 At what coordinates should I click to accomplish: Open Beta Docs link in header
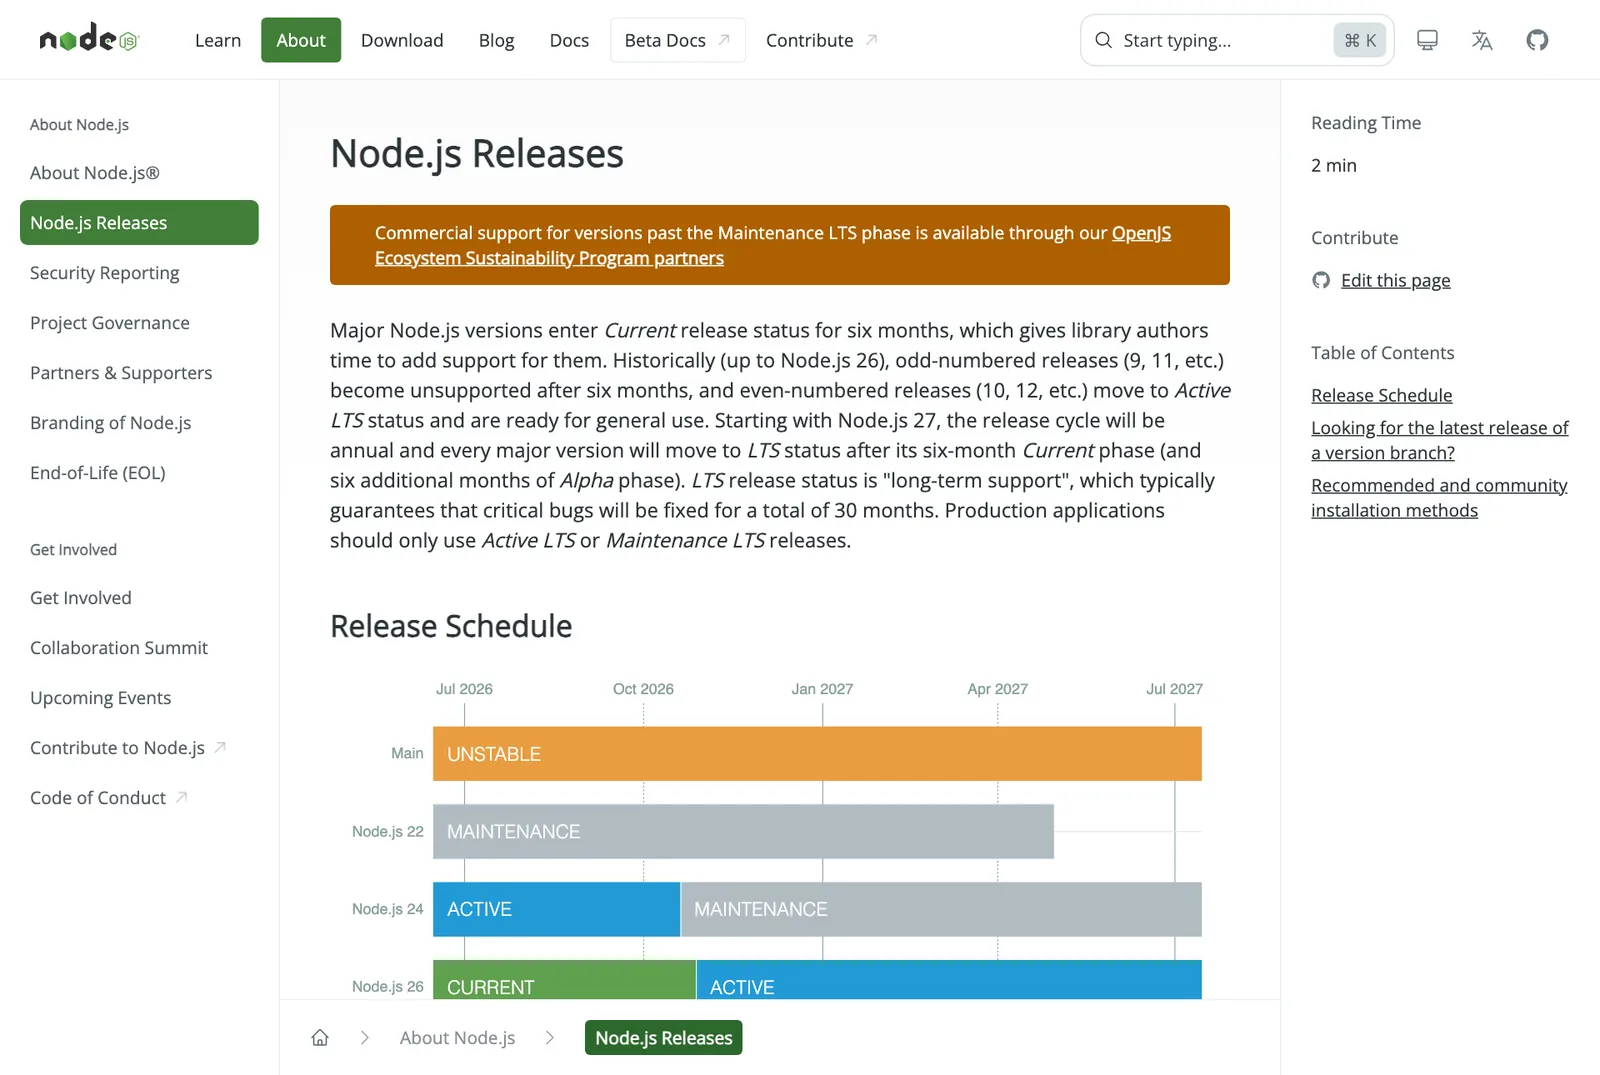pos(678,40)
